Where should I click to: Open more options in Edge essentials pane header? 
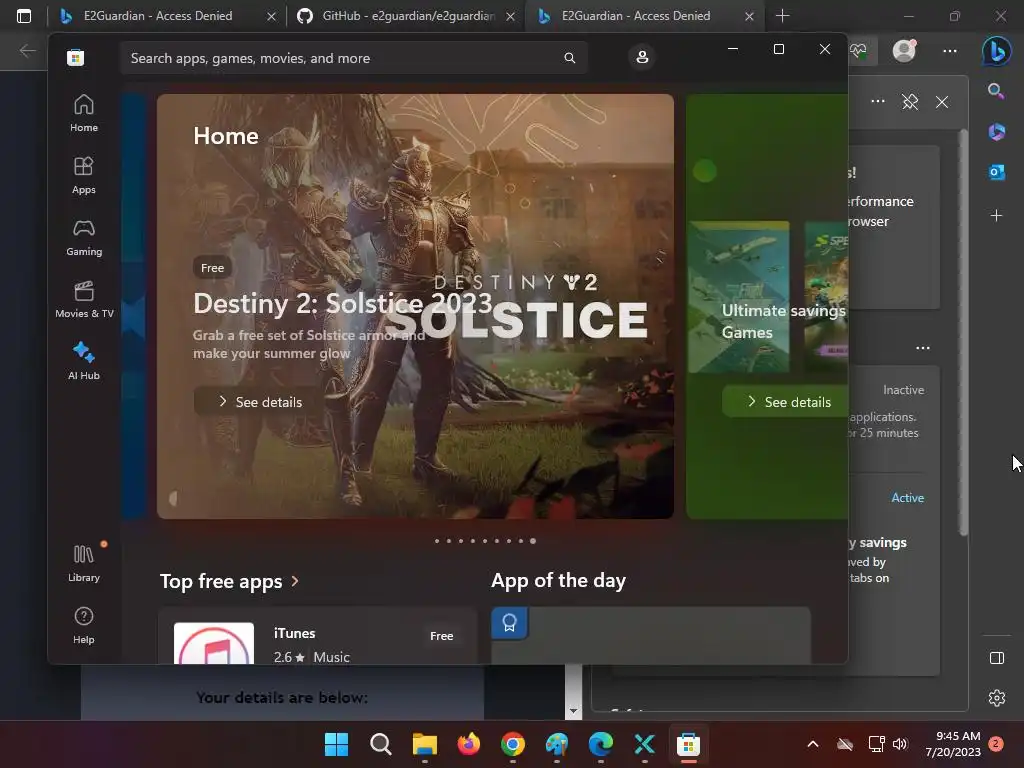pyautogui.click(x=878, y=101)
